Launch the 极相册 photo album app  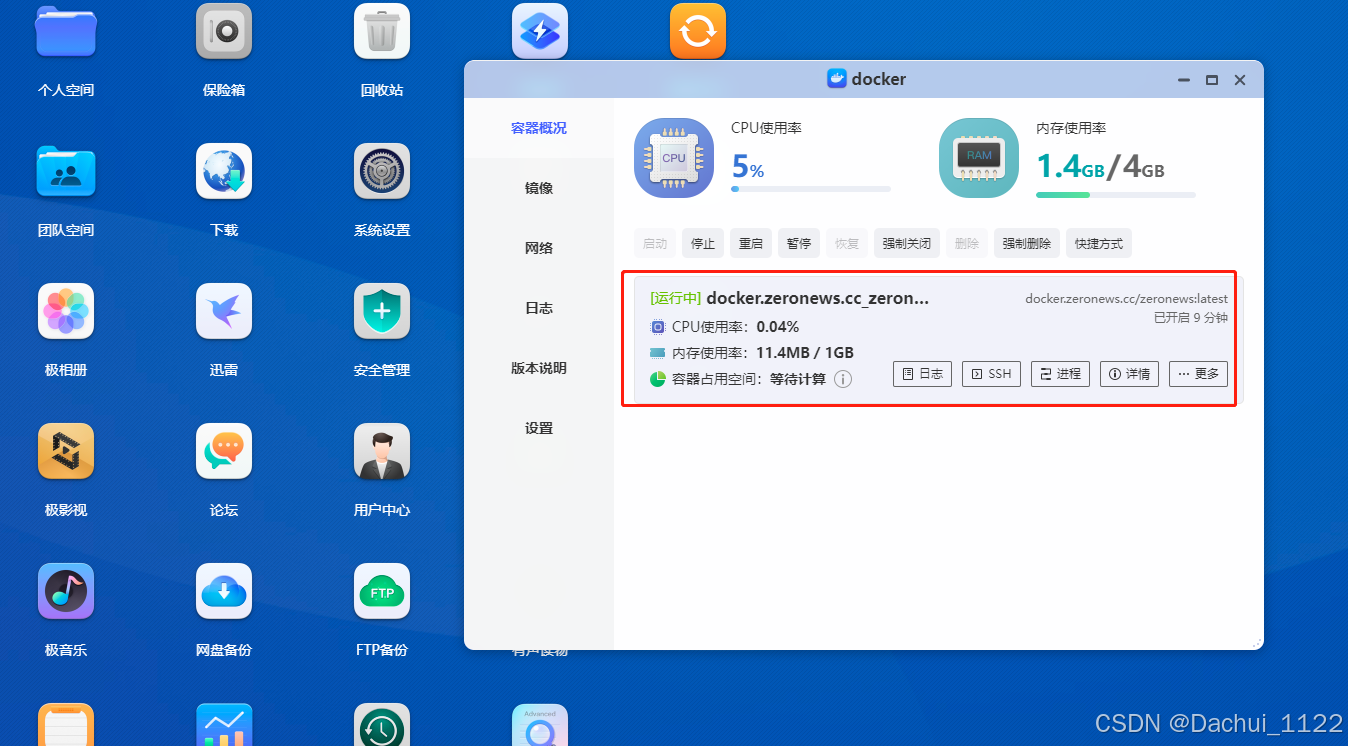click(66, 311)
